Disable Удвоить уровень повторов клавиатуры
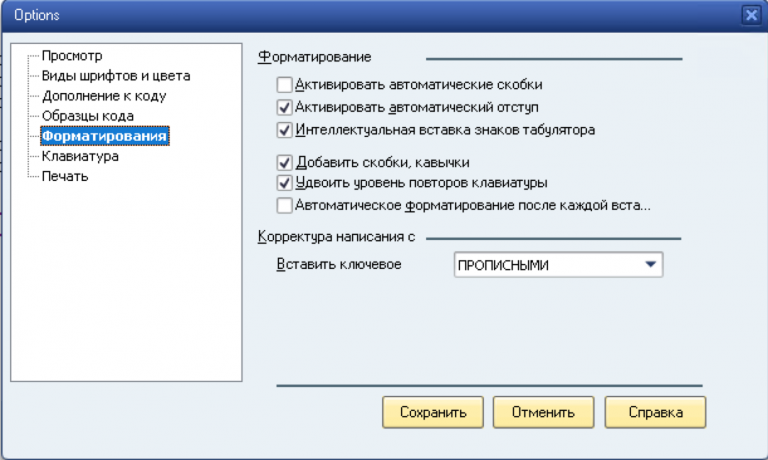This screenshot has height=460, width=768. click(285, 183)
